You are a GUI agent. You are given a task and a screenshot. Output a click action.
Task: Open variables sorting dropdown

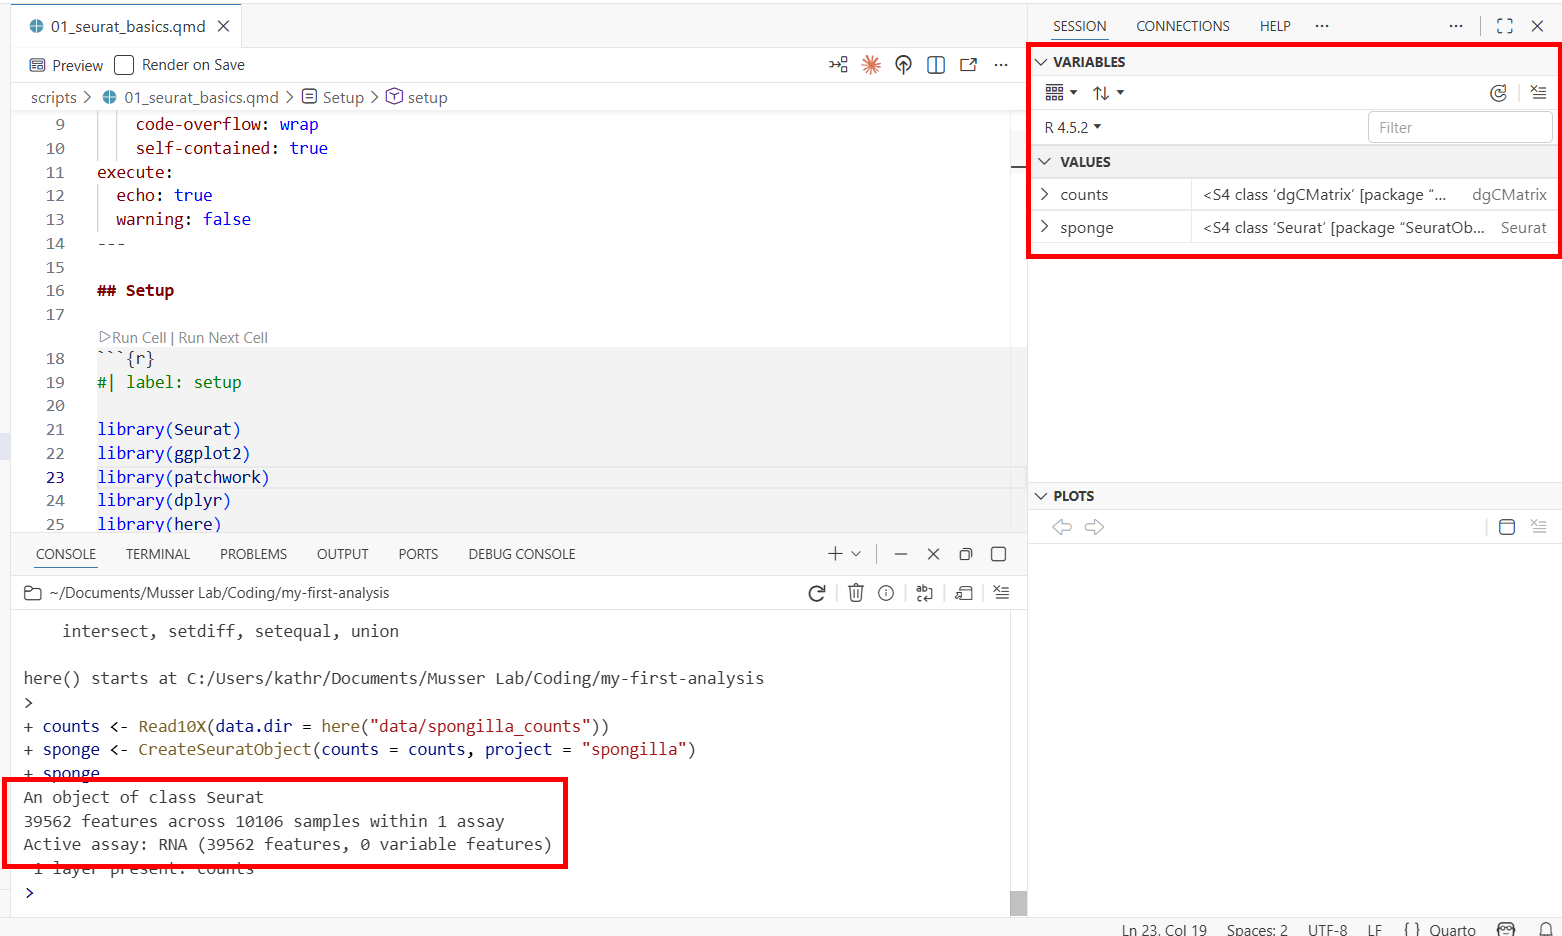[x=1108, y=93]
